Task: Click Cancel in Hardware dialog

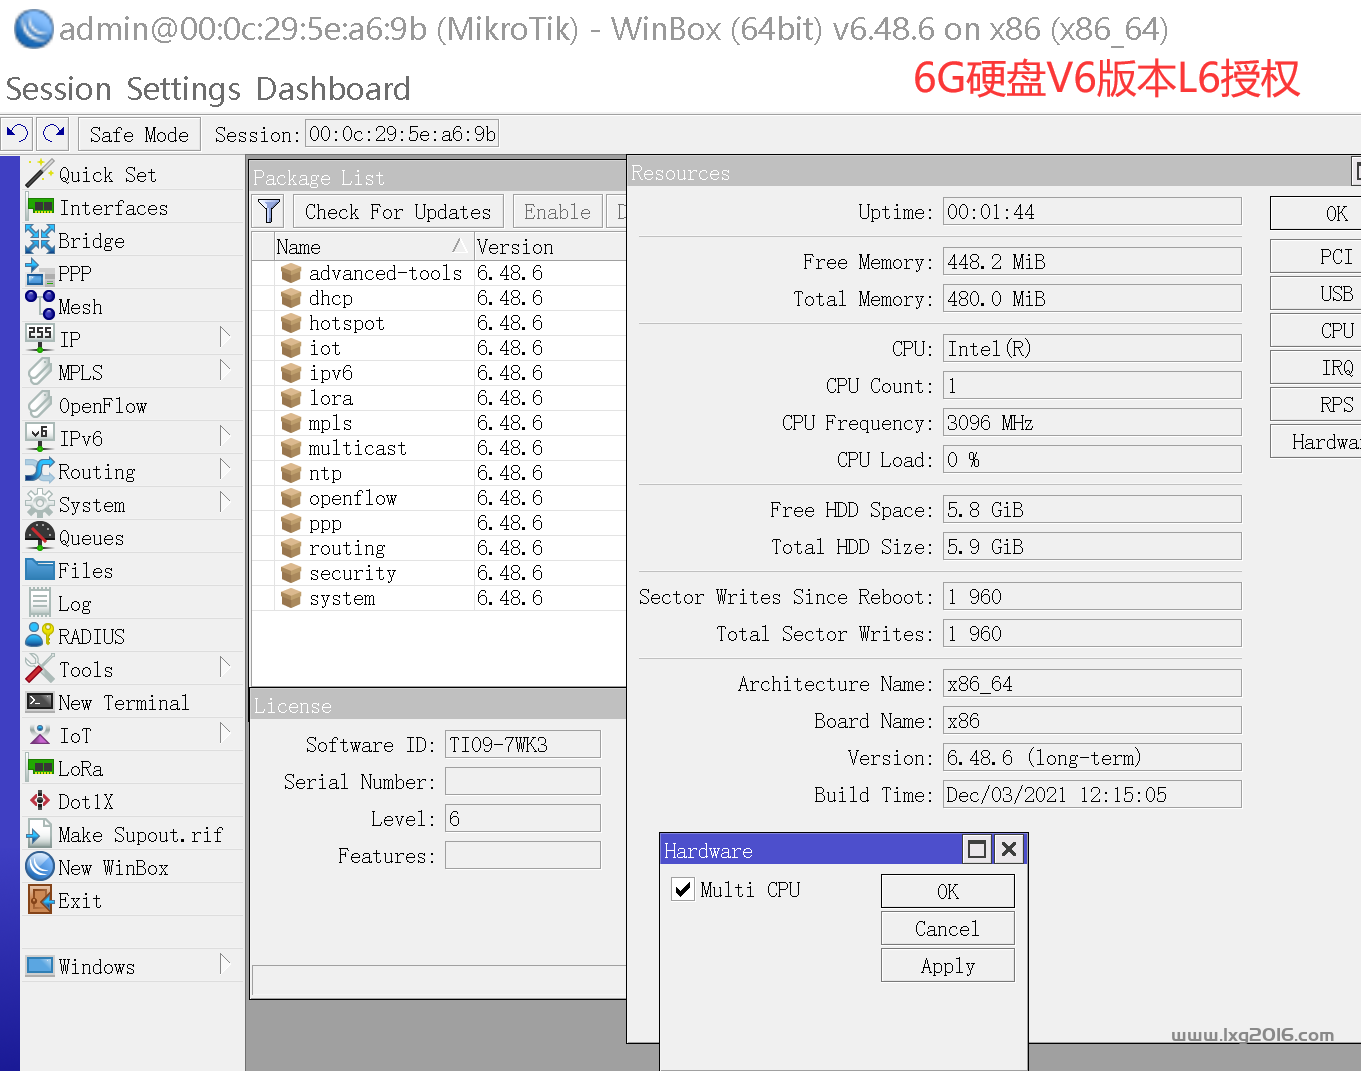Action: [948, 928]
